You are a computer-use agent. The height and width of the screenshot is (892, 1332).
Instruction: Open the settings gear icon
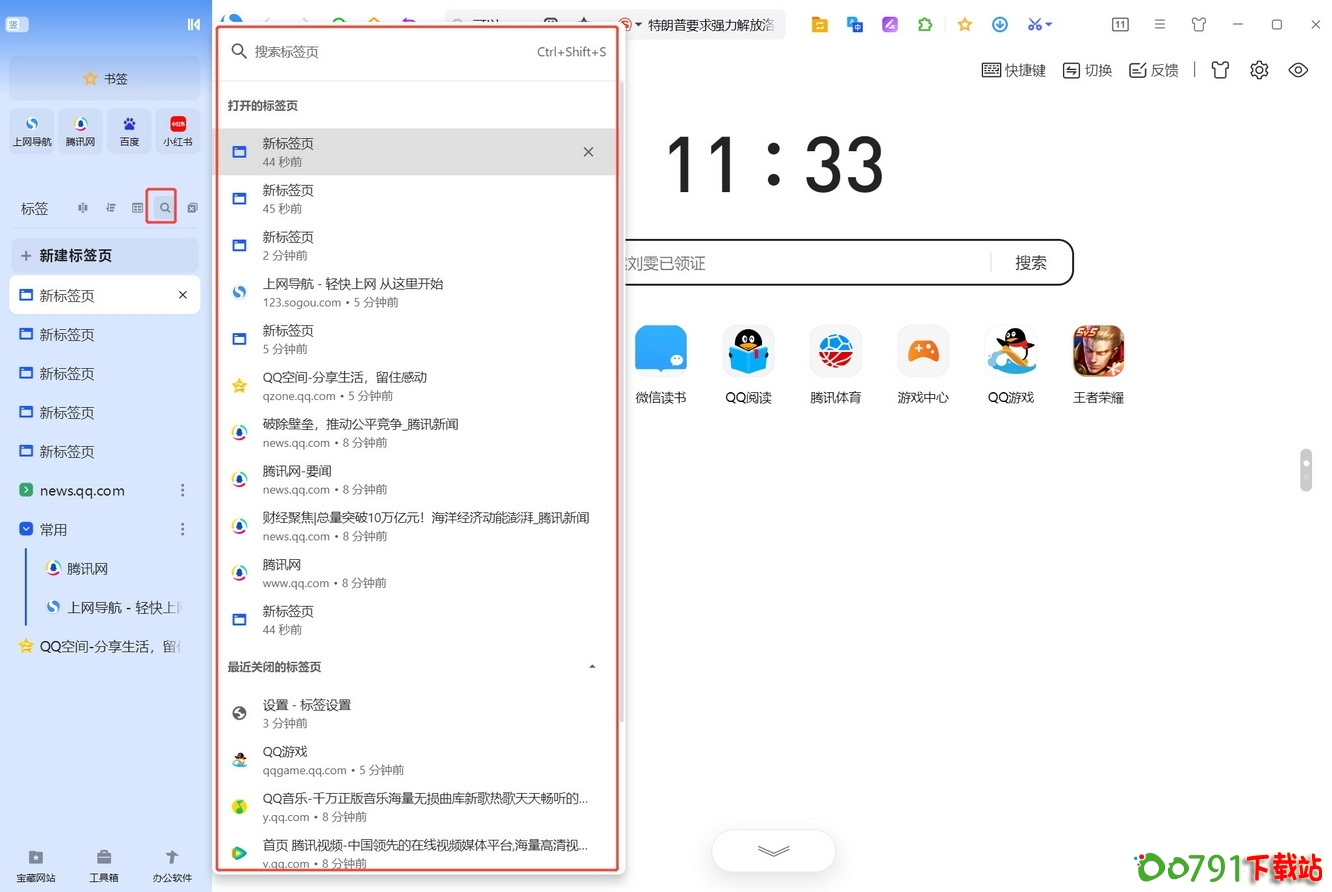click(x=1259, y=69)
